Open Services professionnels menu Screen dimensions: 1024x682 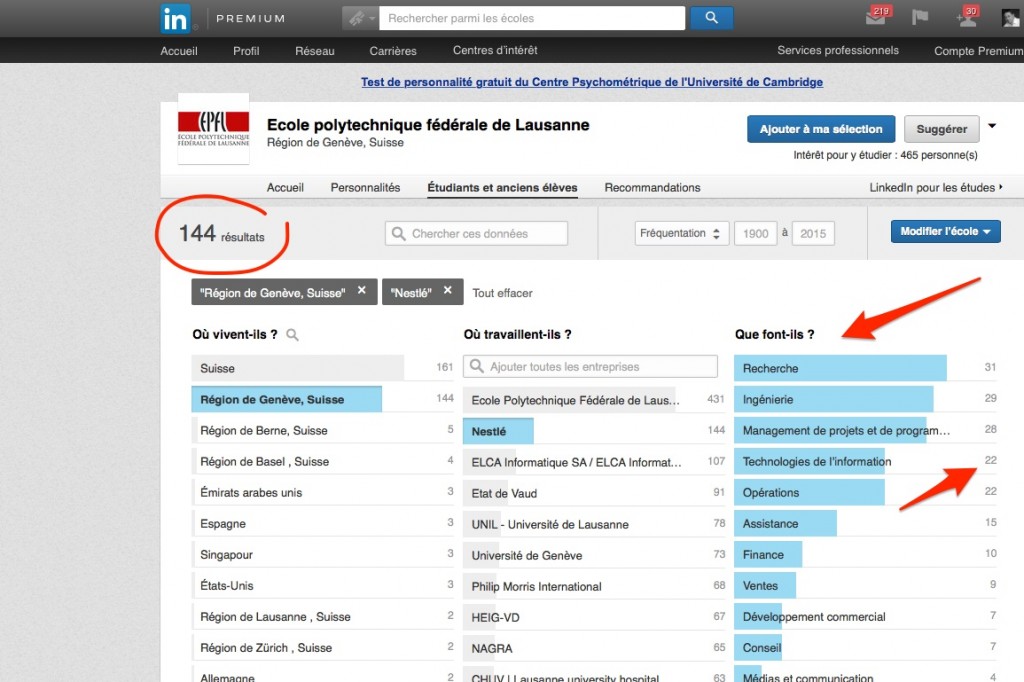(x=838, y=50)
